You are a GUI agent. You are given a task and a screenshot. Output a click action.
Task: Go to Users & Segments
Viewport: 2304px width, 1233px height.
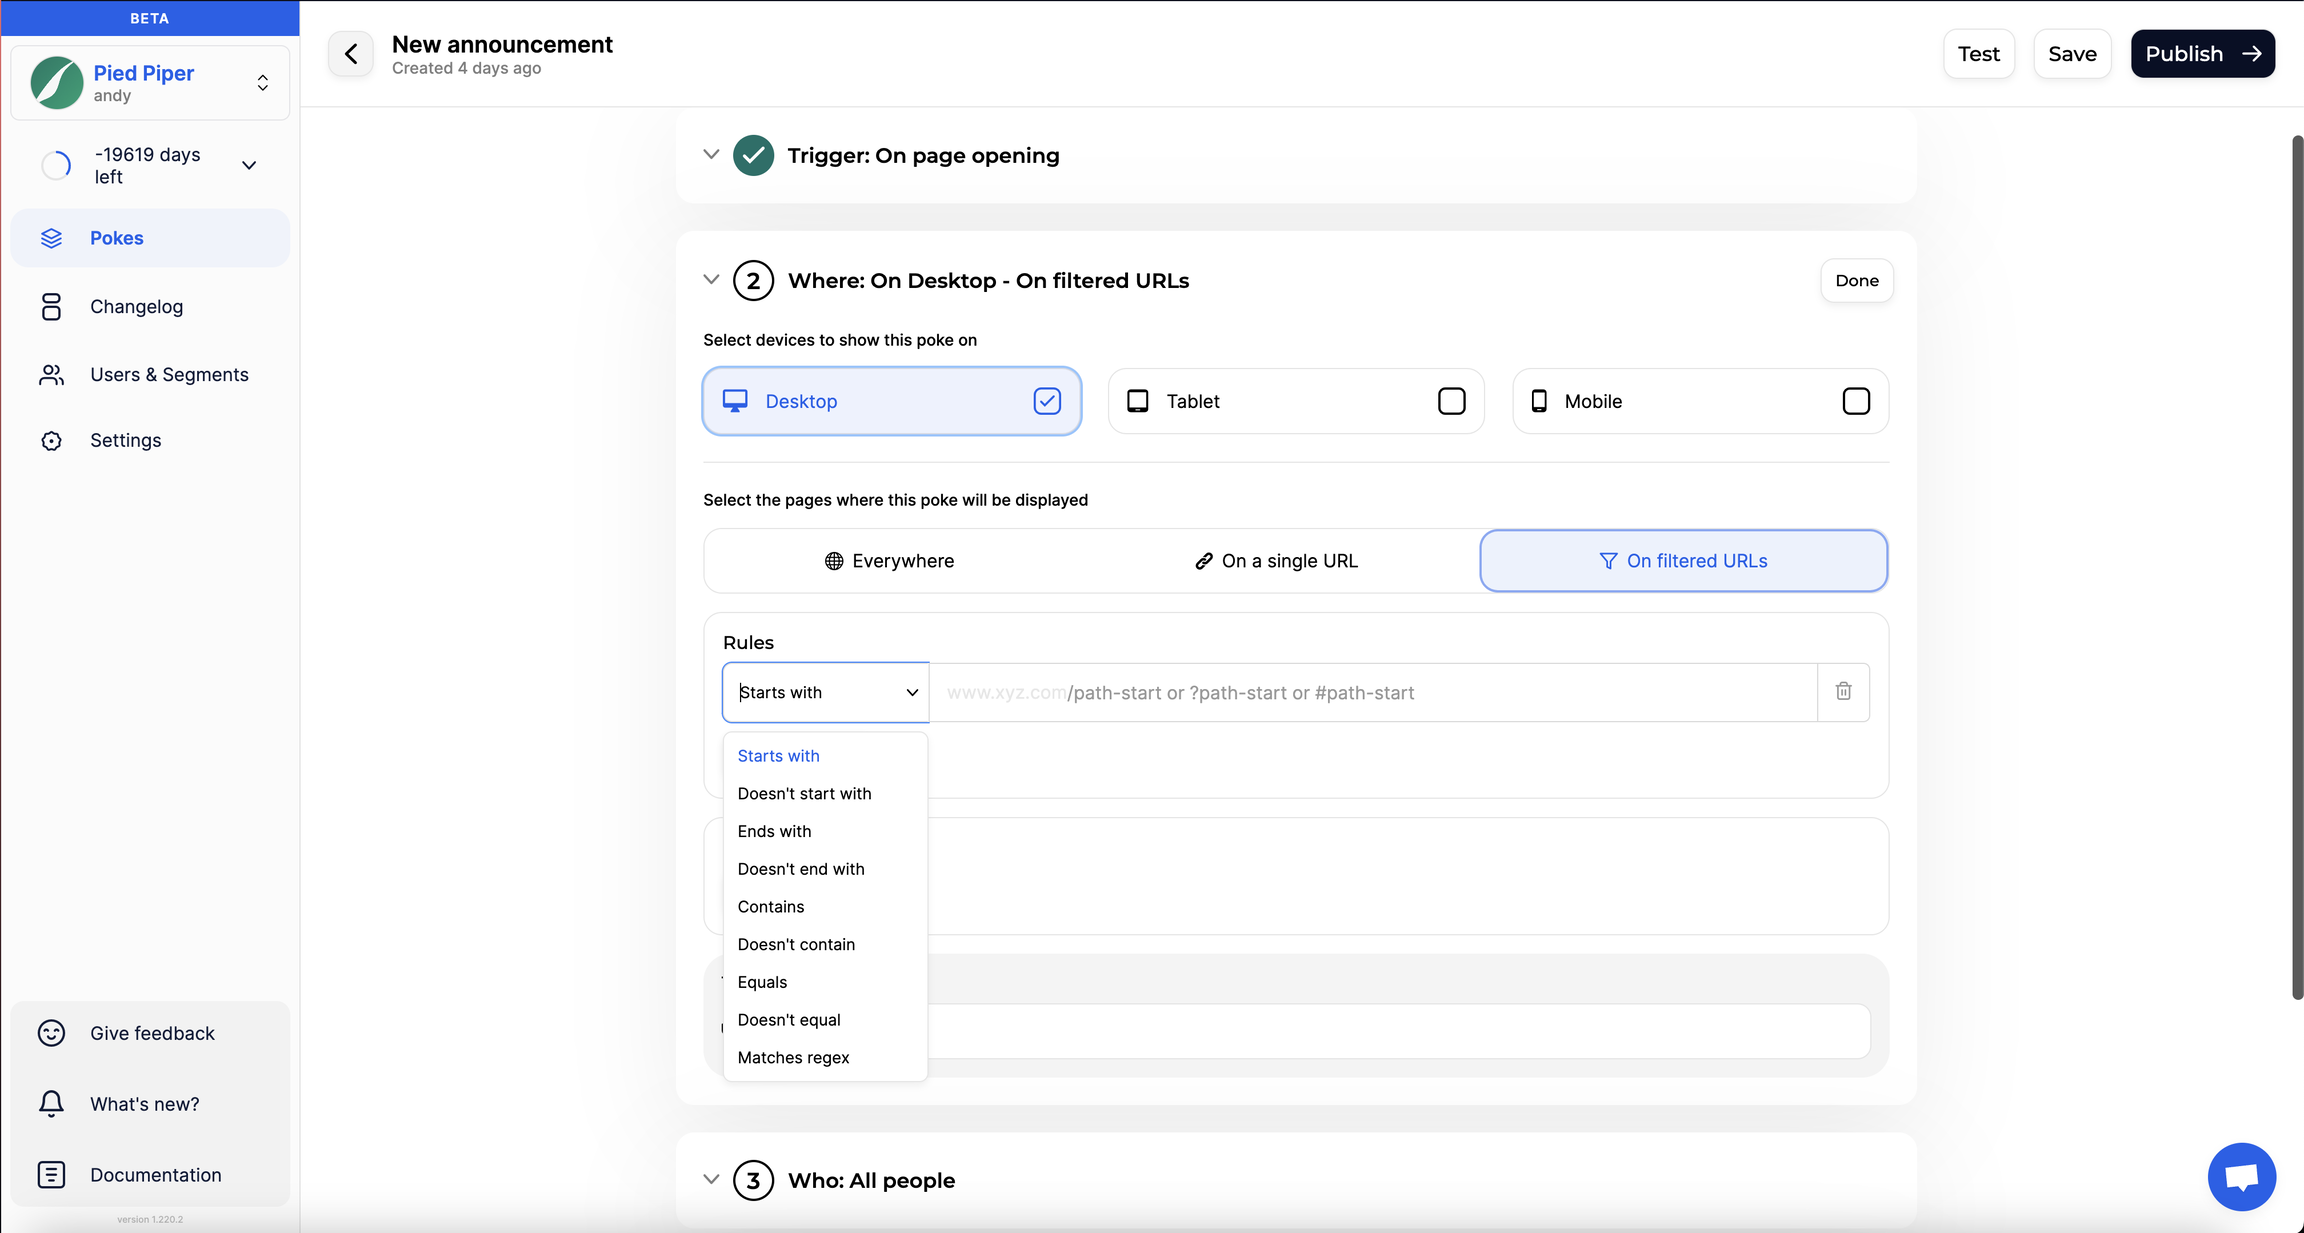coord(169,375)
